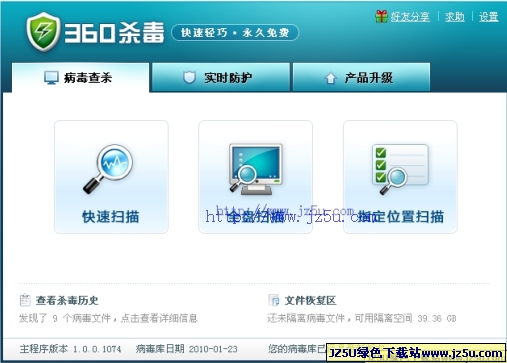Click the shield icon on 实时防护 tab
Viewport: 507px width, 363px height.
click(x=189, y=77)
